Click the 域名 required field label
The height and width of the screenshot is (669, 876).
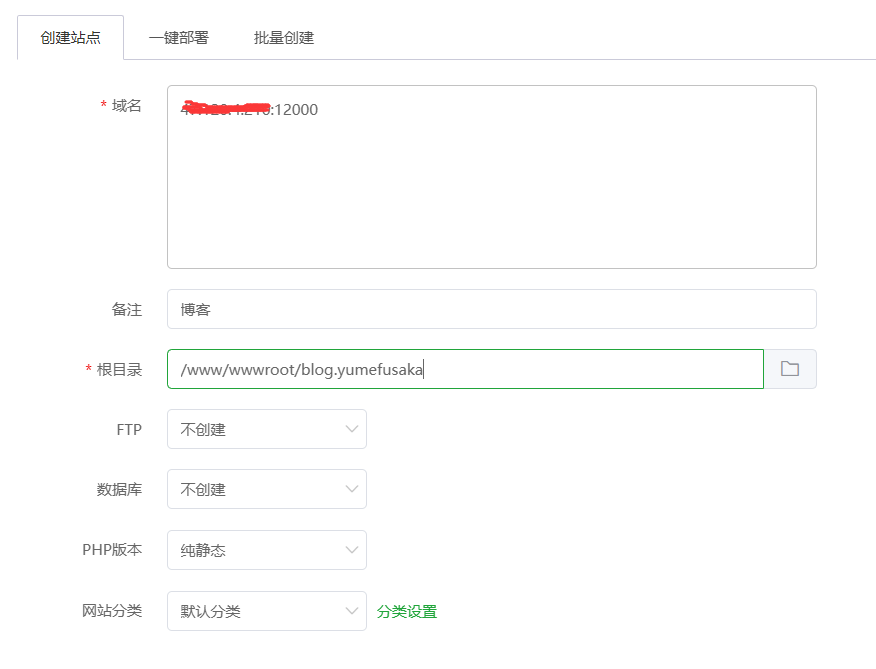pyautogui.click(x=126, y=106)
